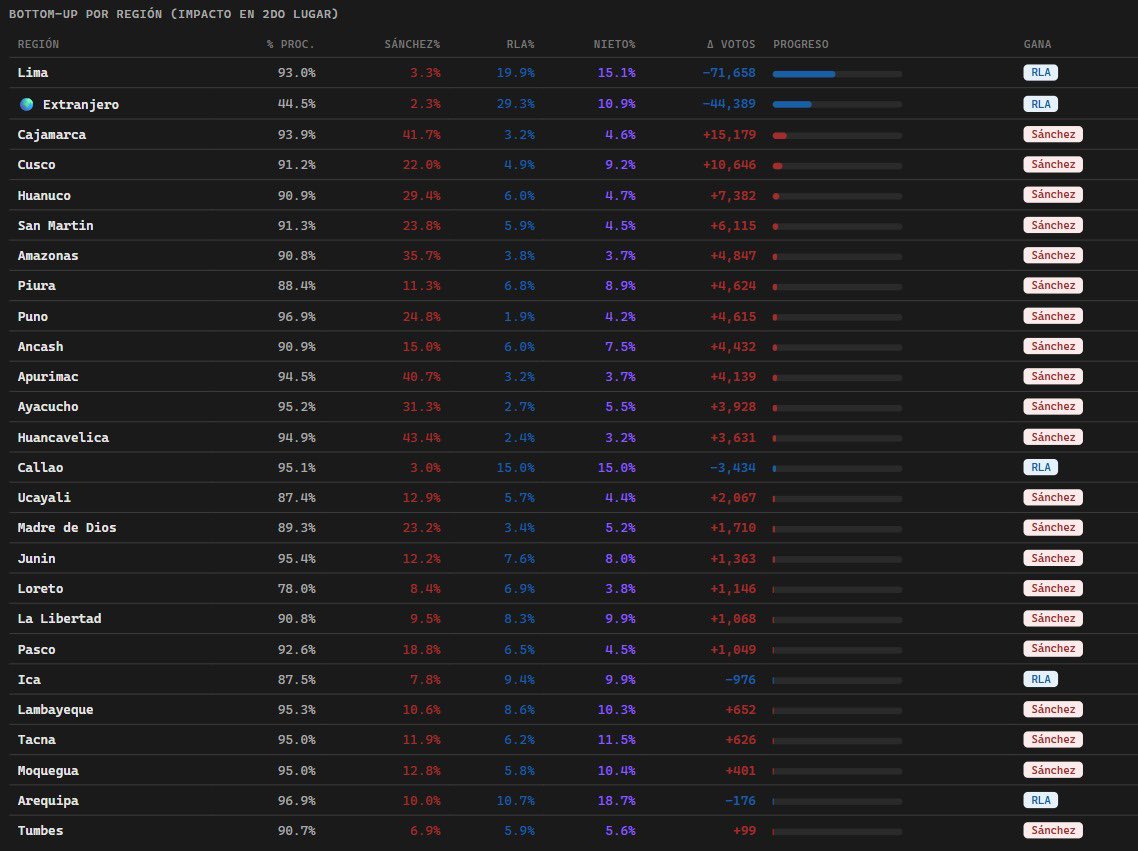Click the RLA badge in Ica row

[x=1040, y=679]
